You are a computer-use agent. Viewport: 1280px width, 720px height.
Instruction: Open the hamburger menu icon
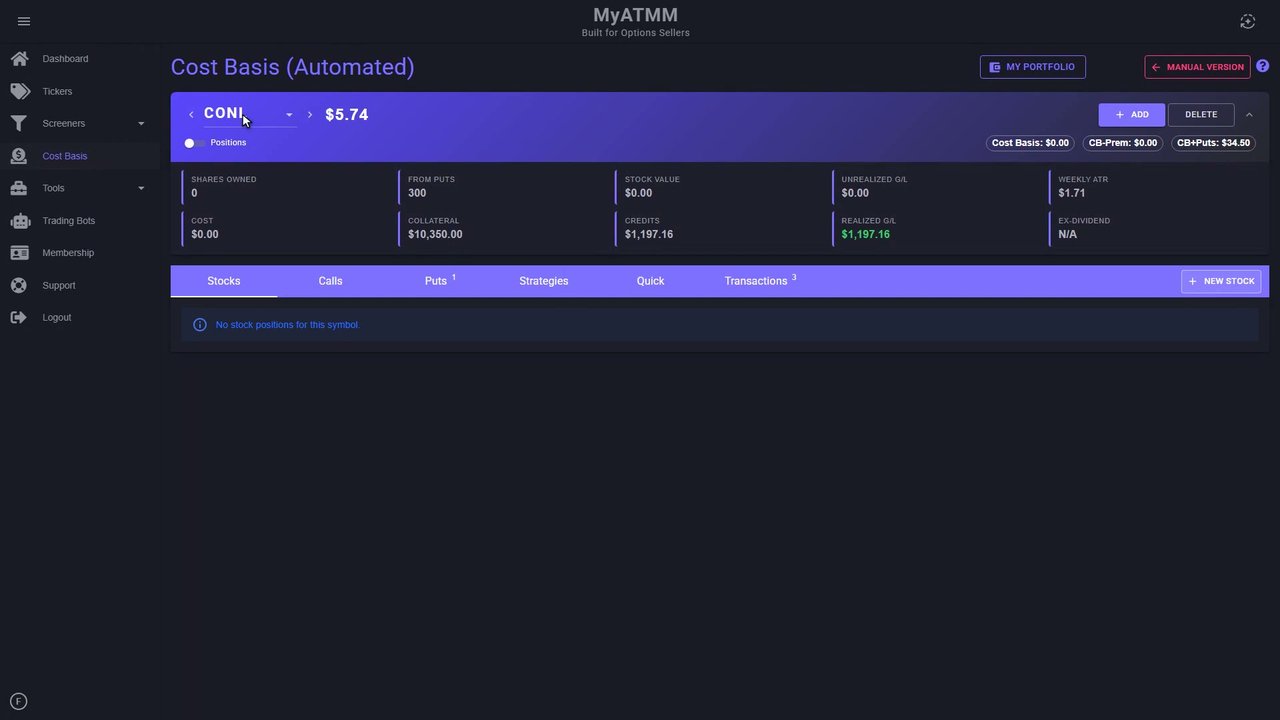(x=24, y=21)
